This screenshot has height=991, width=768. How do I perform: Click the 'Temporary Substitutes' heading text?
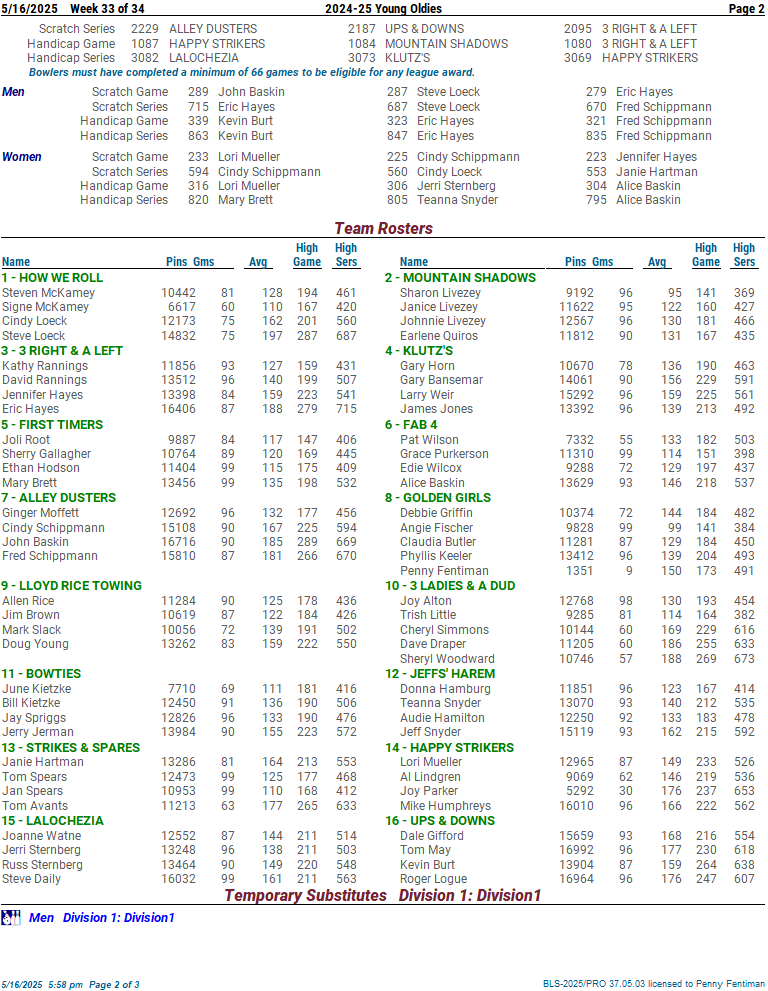(x=306, y=896)
